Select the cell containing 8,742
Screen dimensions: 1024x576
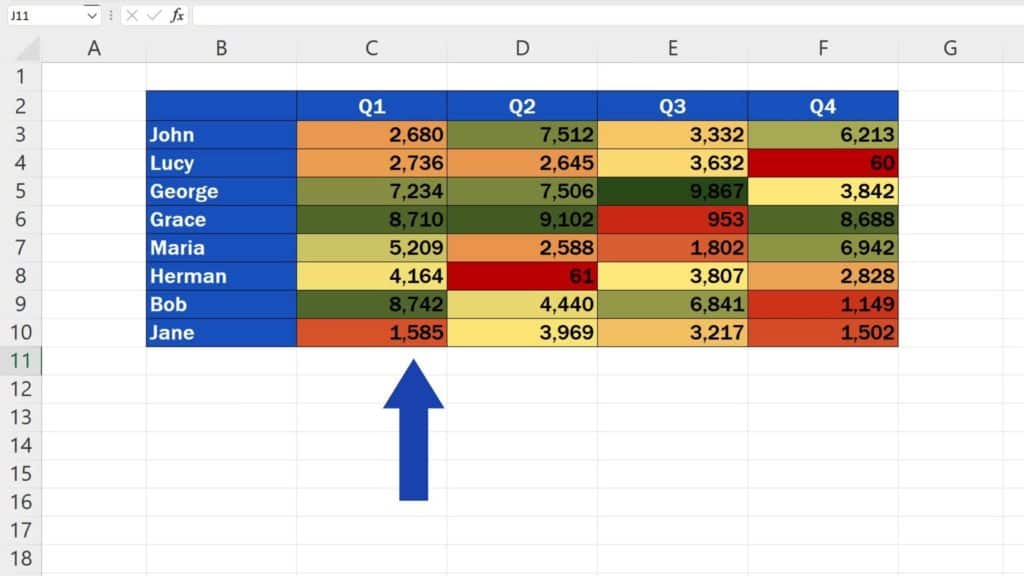pyautogui.click(x=371, y=304)
